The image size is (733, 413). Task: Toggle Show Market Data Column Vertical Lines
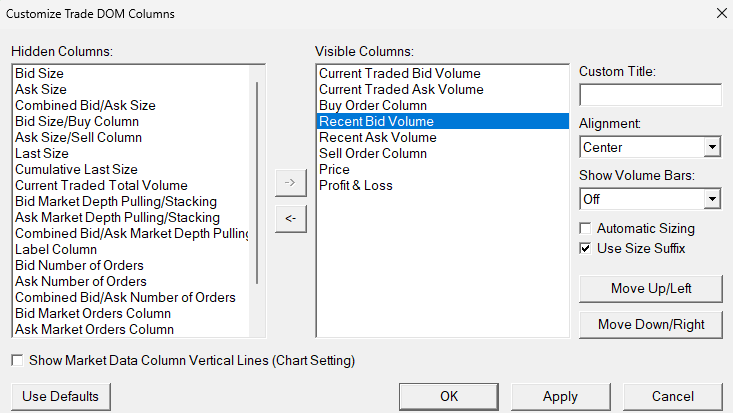click(17, 360)
